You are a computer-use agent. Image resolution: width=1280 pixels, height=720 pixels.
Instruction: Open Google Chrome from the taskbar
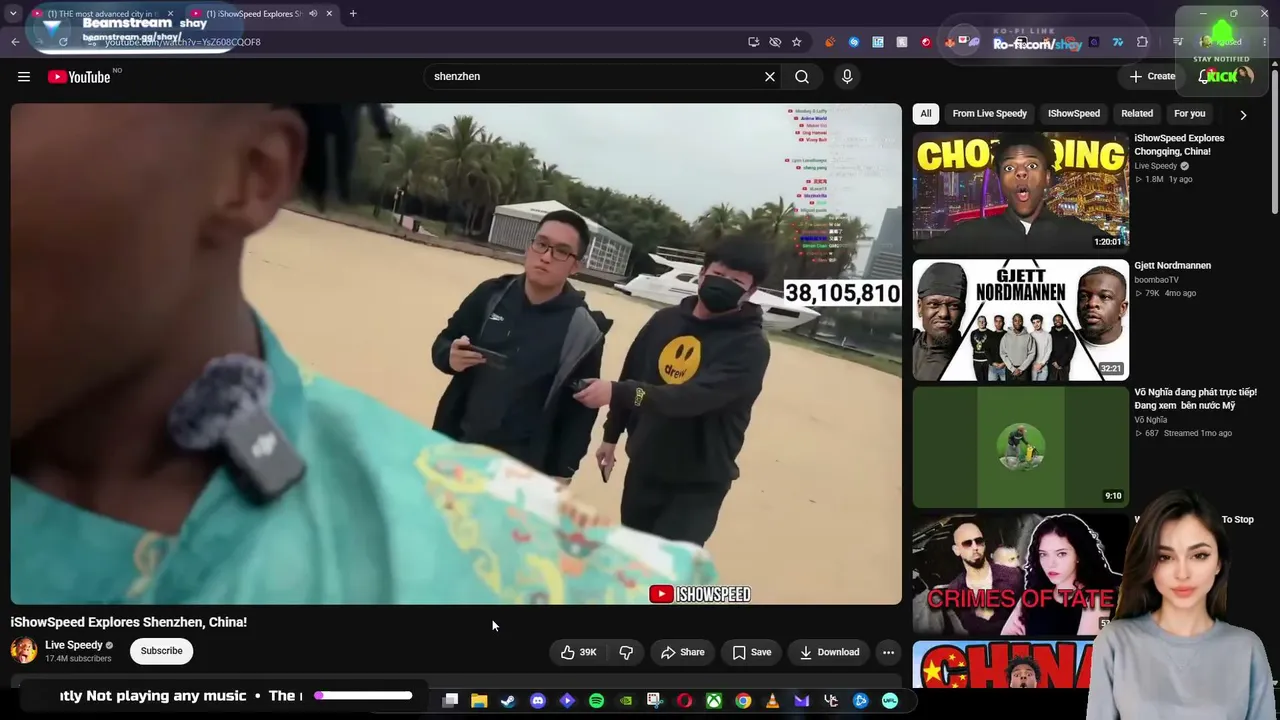click(743, 701)
